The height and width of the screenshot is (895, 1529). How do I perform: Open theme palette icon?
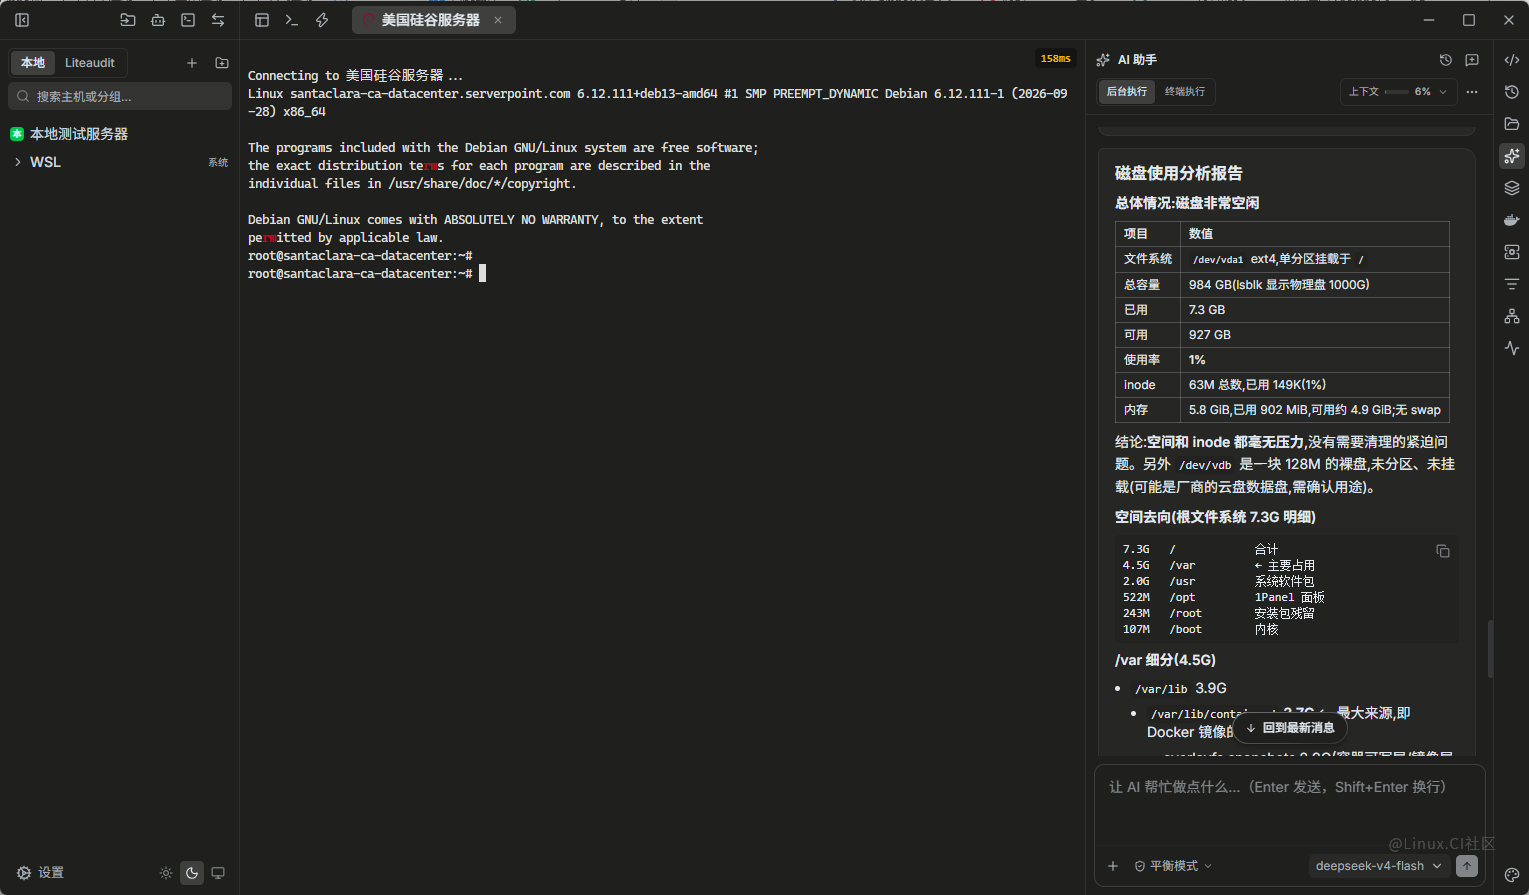(1512, 875)
